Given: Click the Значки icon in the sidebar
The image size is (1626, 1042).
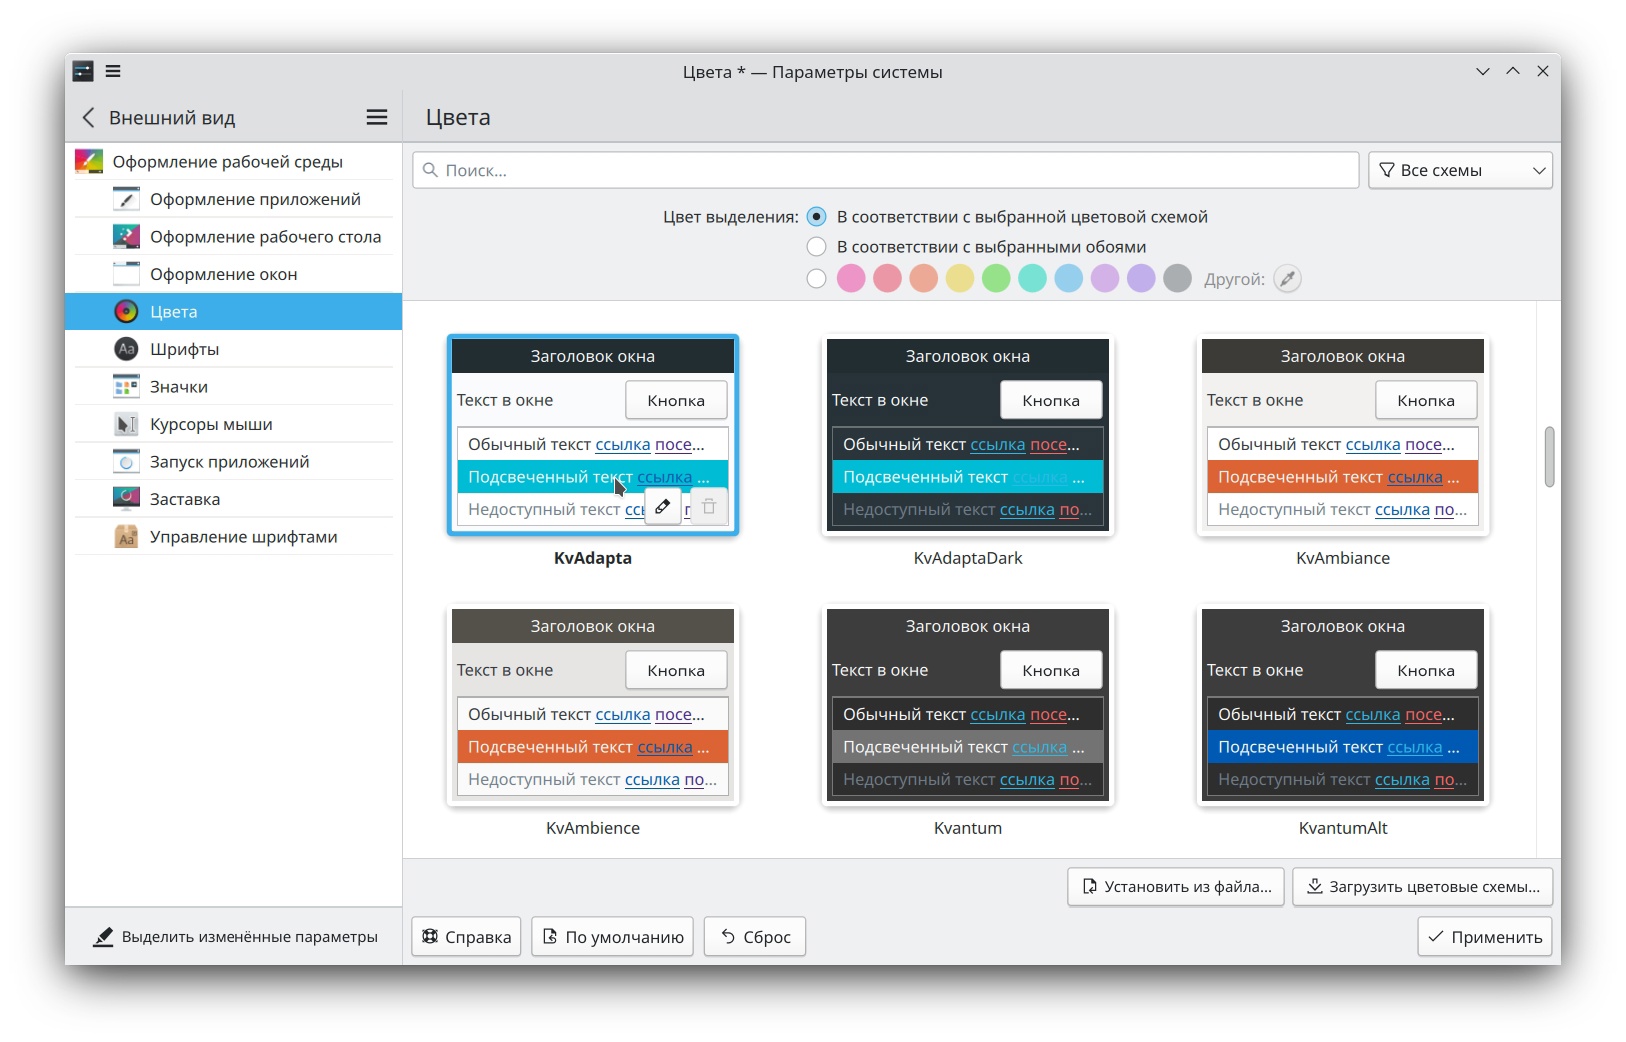Looking at the screenshot, I should coord(126,386).
